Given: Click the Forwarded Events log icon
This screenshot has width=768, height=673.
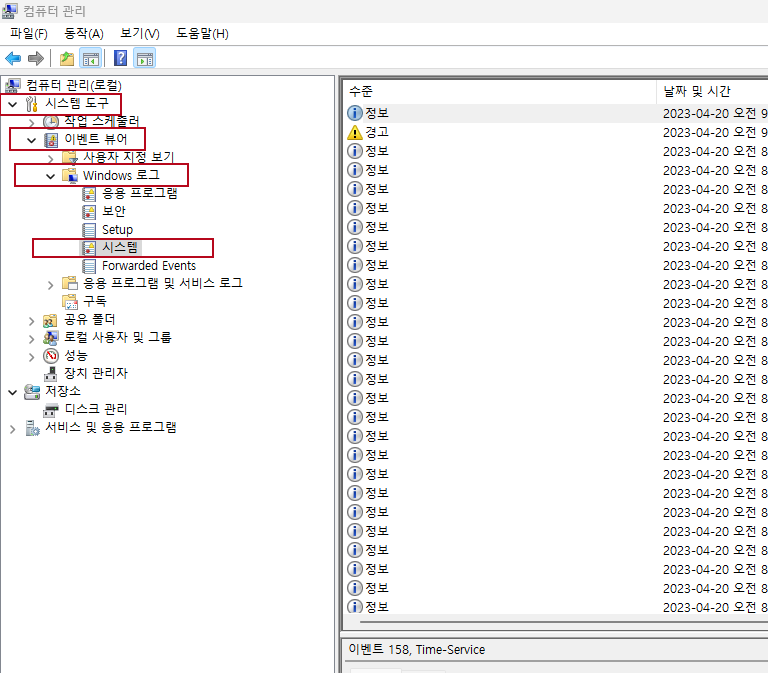Looking at the screenshot, I should click(x=89, y=266).
